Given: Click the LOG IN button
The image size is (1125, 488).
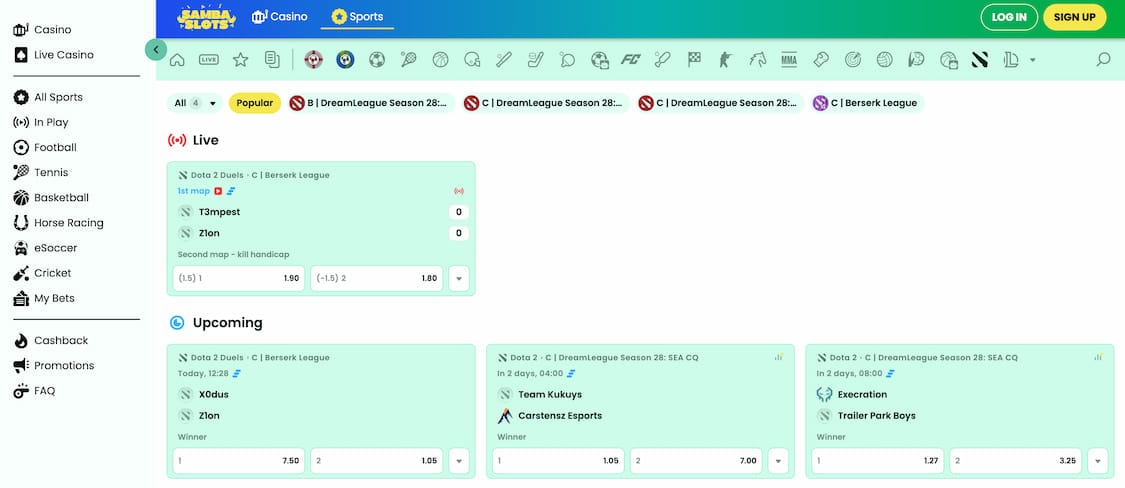Looking at the screenshot, I should [x=1009, y=17].
